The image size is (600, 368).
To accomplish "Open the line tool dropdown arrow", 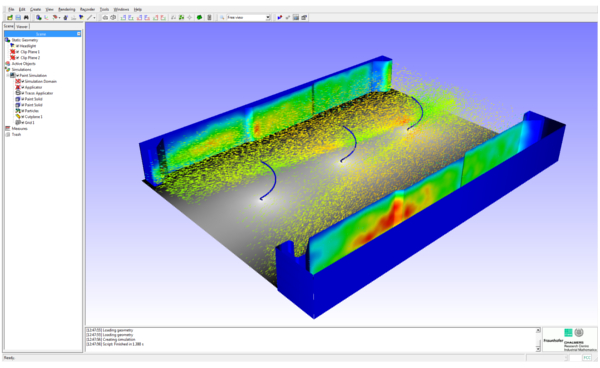I will [94, 18].
